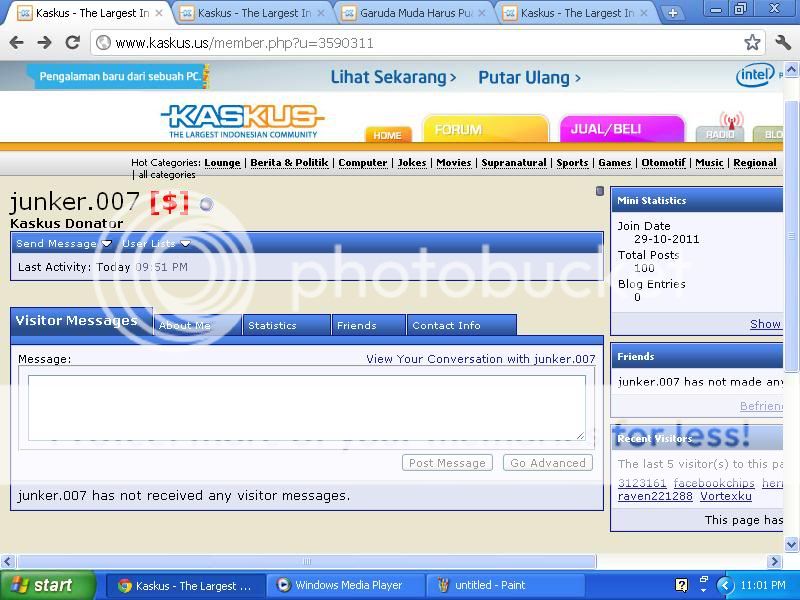The width and height of the screenshot is (800, 600).
Task: Open the Contact Info tab
Action: coord(462,325)
